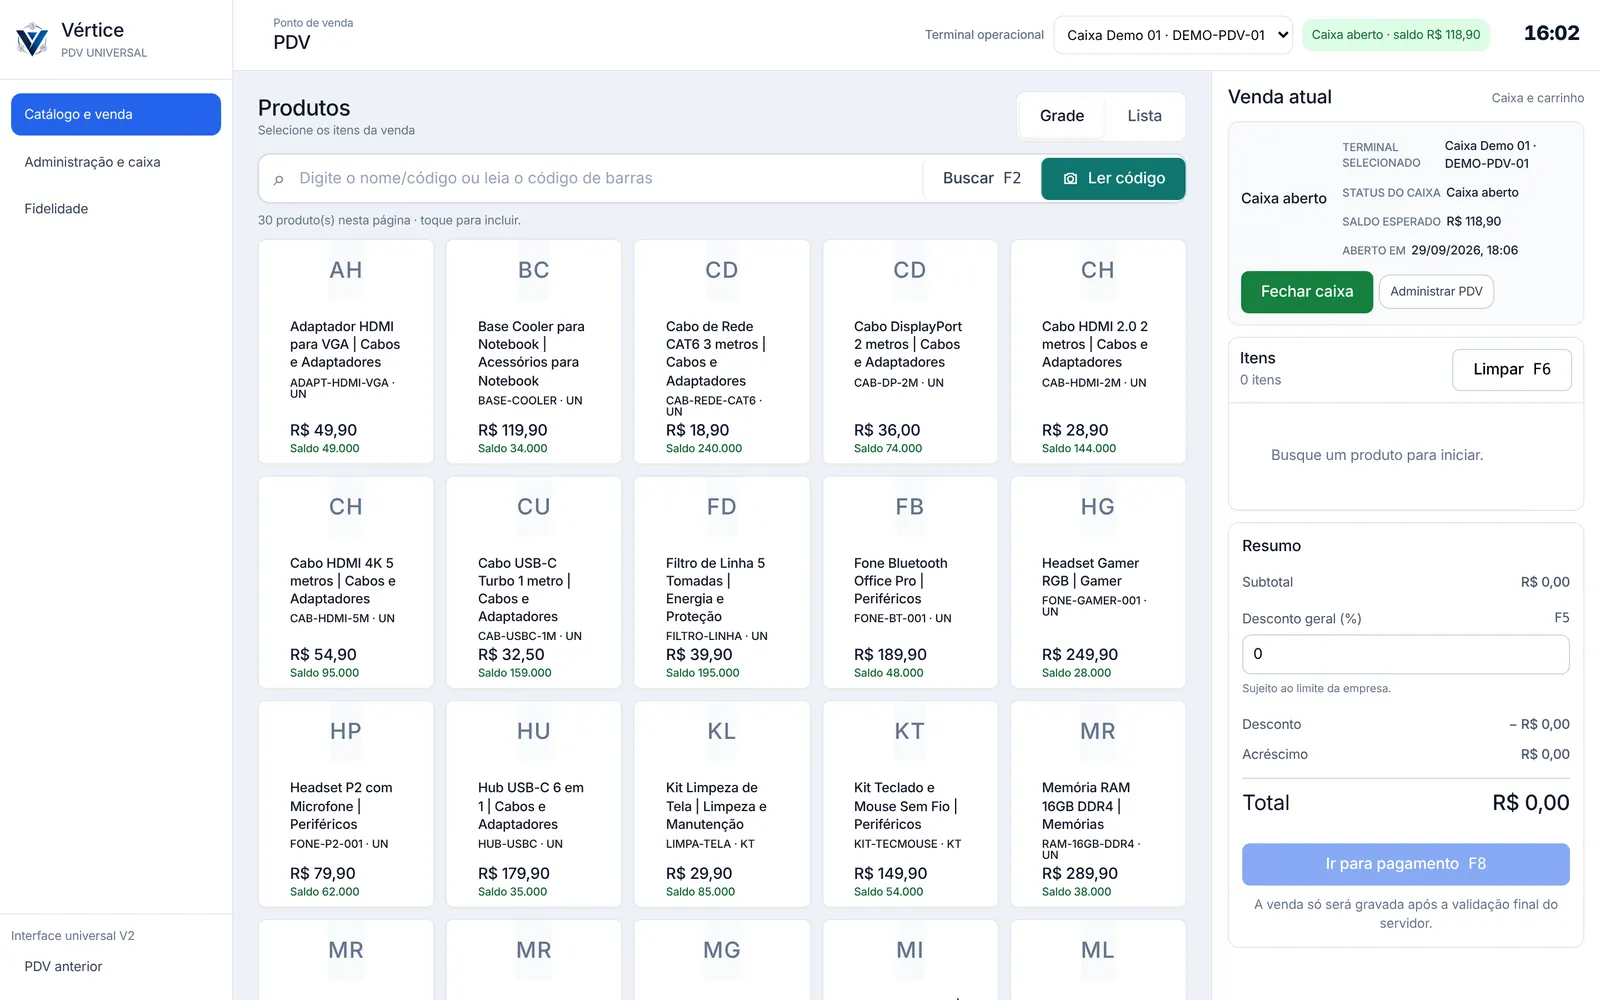
Task: Open Catálogo e venda section
Action: click(x=116, y=114)
